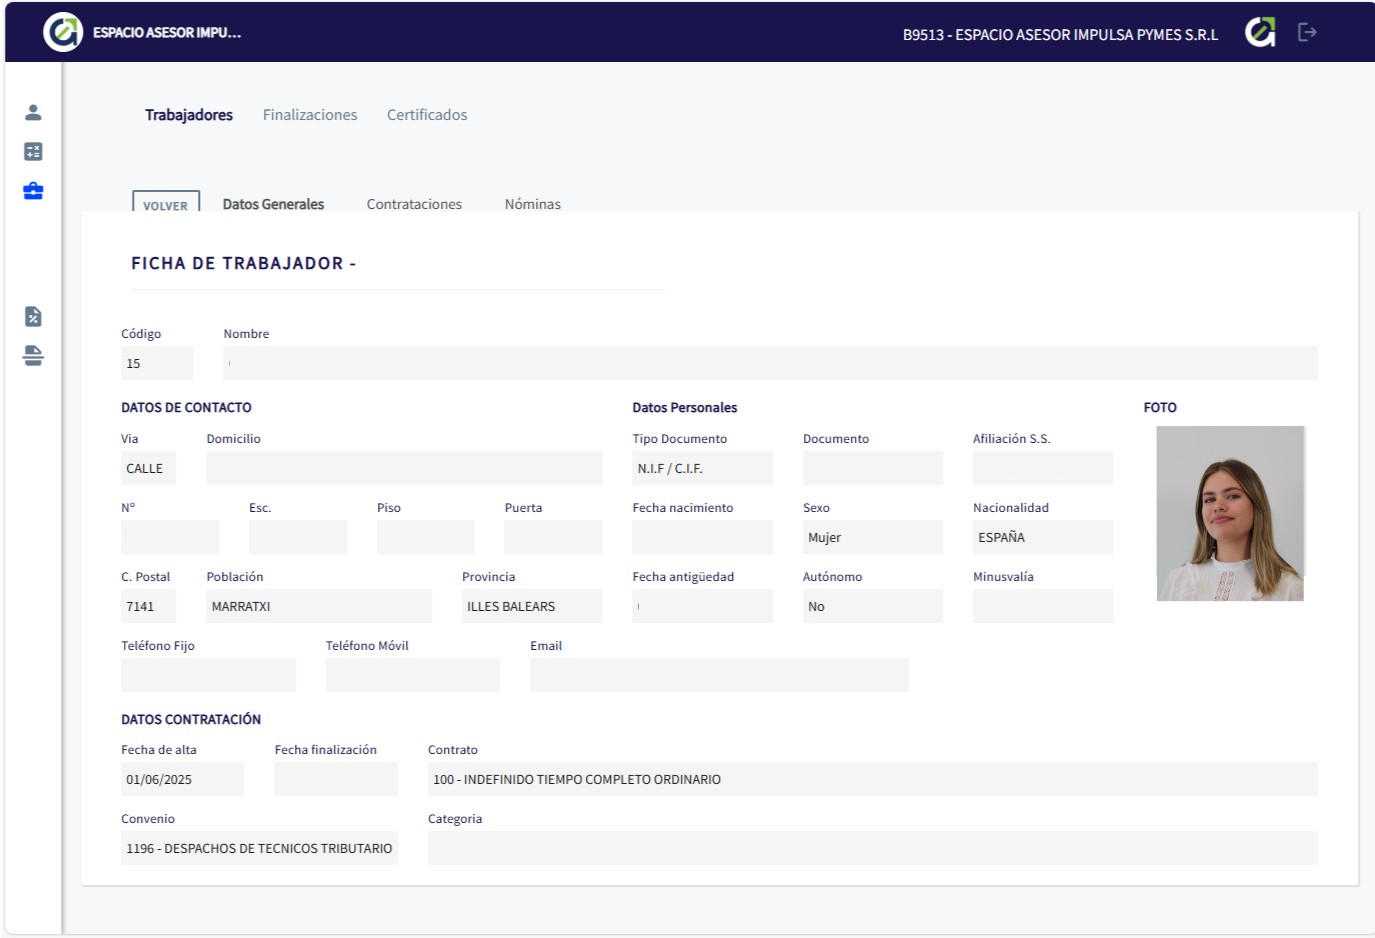The image size is (1375, 938).
Task: Open the calculator sidebar icon
Action: (33, 151)
